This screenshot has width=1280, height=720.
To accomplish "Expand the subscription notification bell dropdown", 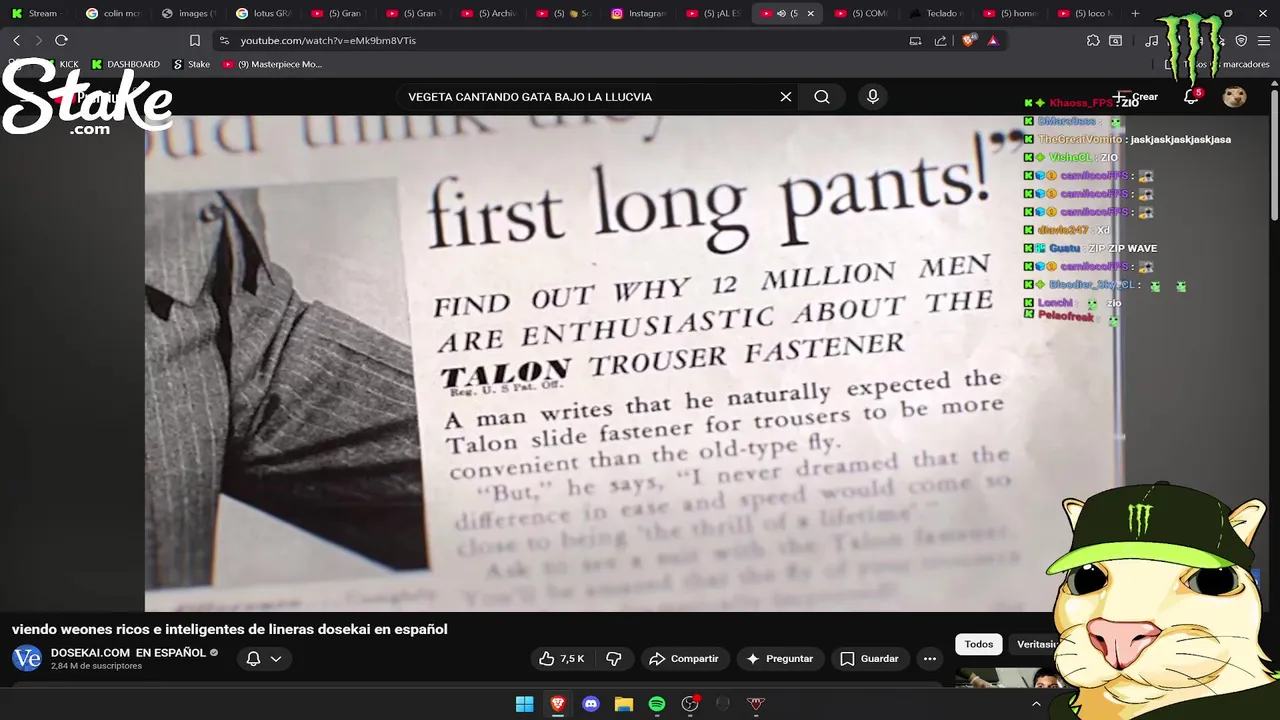I will click(x=264, y=659).
